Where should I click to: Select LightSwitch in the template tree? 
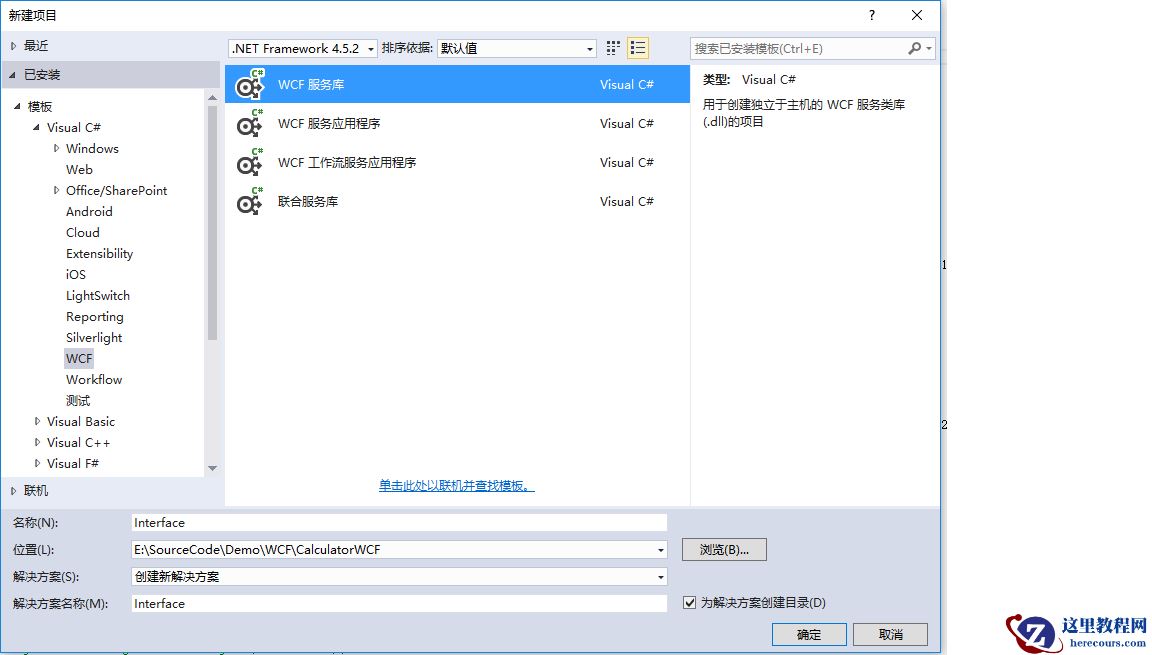(x=98, y=296)
